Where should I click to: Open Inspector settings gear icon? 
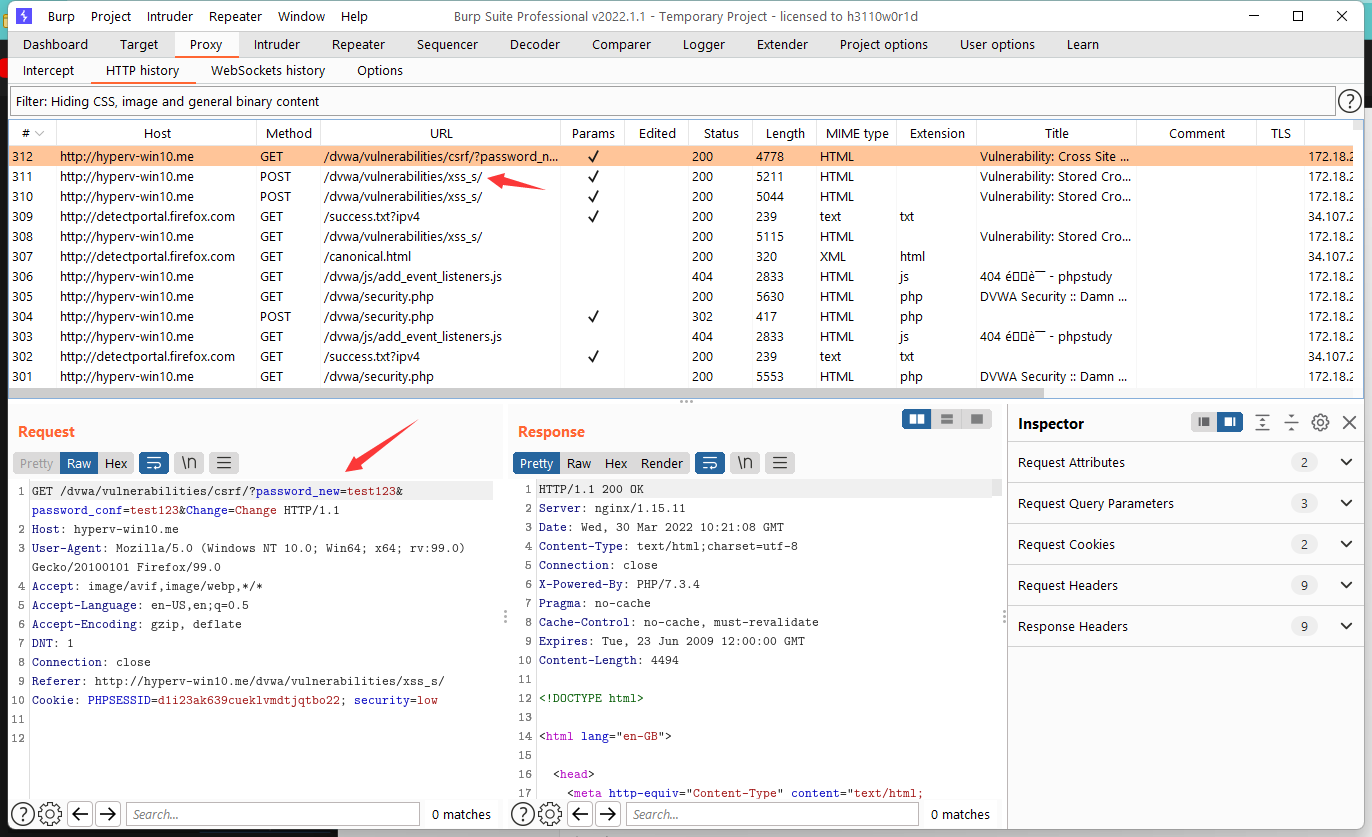coord(1320,423)
